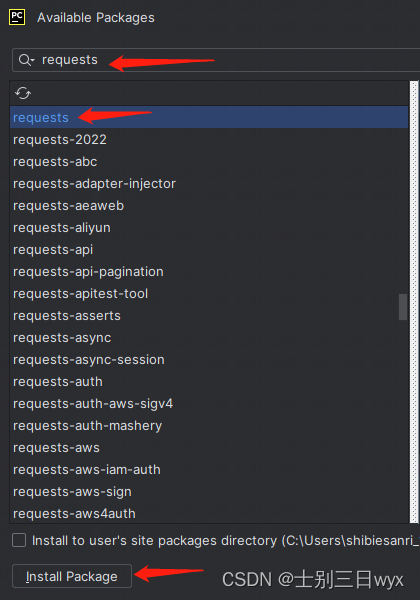The width and height of the screenshot is (420, 600).
Task: Select requests-asserts package
Action: click(209, 316)
